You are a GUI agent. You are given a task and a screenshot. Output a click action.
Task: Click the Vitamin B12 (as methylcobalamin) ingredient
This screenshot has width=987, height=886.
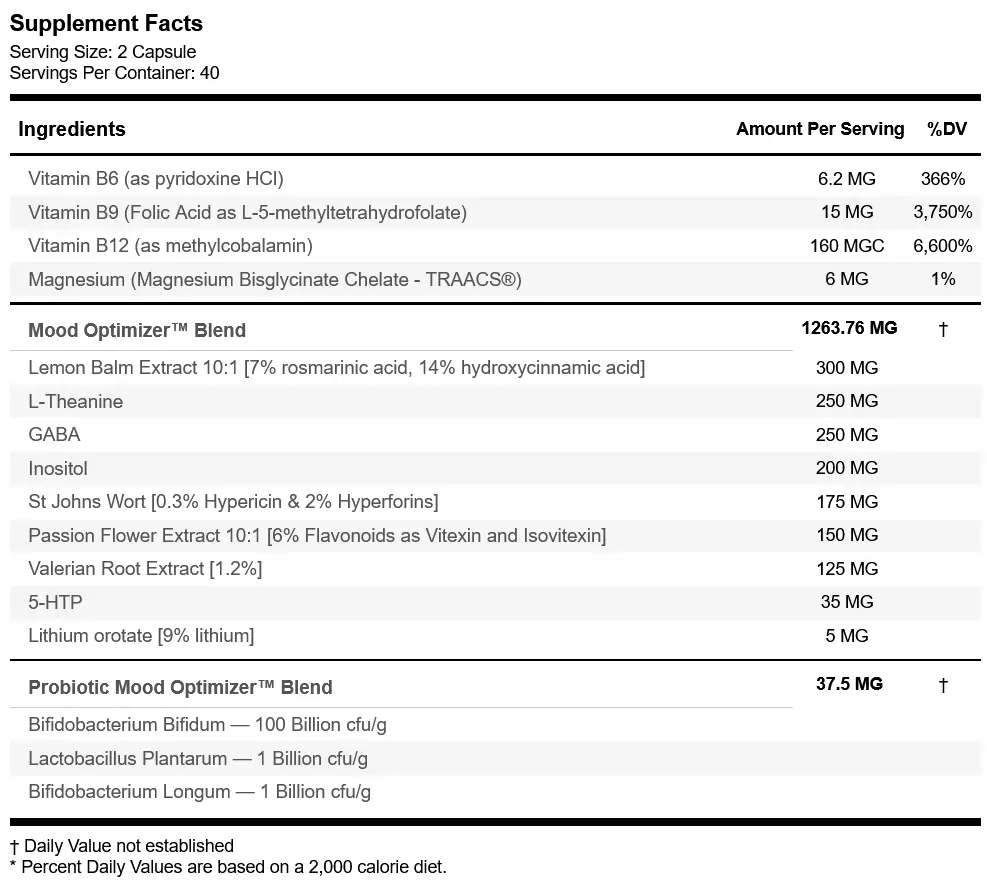pyautogui.click(x=171, y=245)
